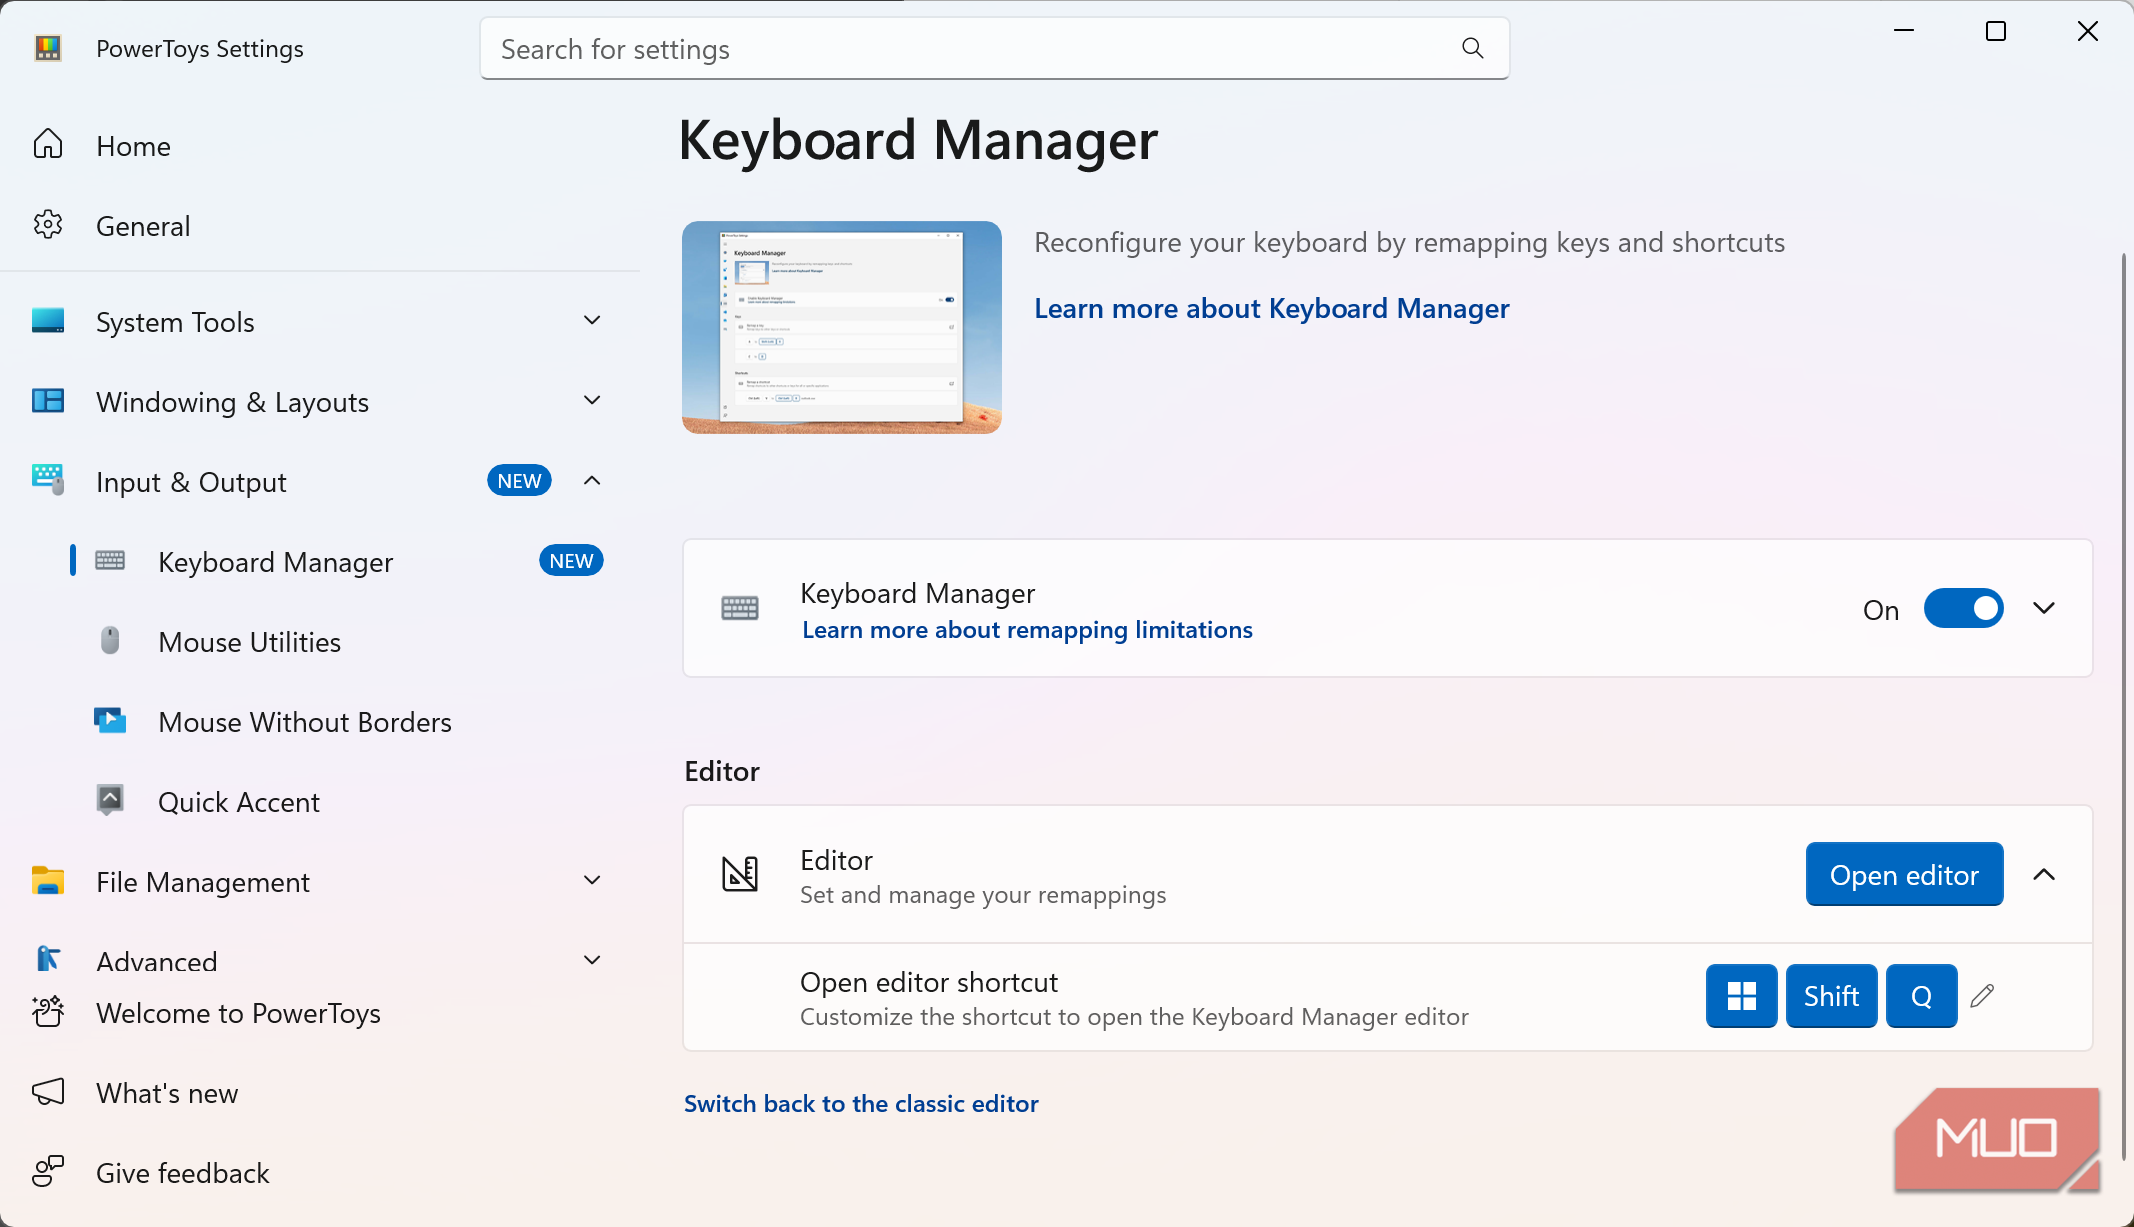Click the Search for settings field
This screenshot has height=1227, width=2134.
[x=994, y=48]
